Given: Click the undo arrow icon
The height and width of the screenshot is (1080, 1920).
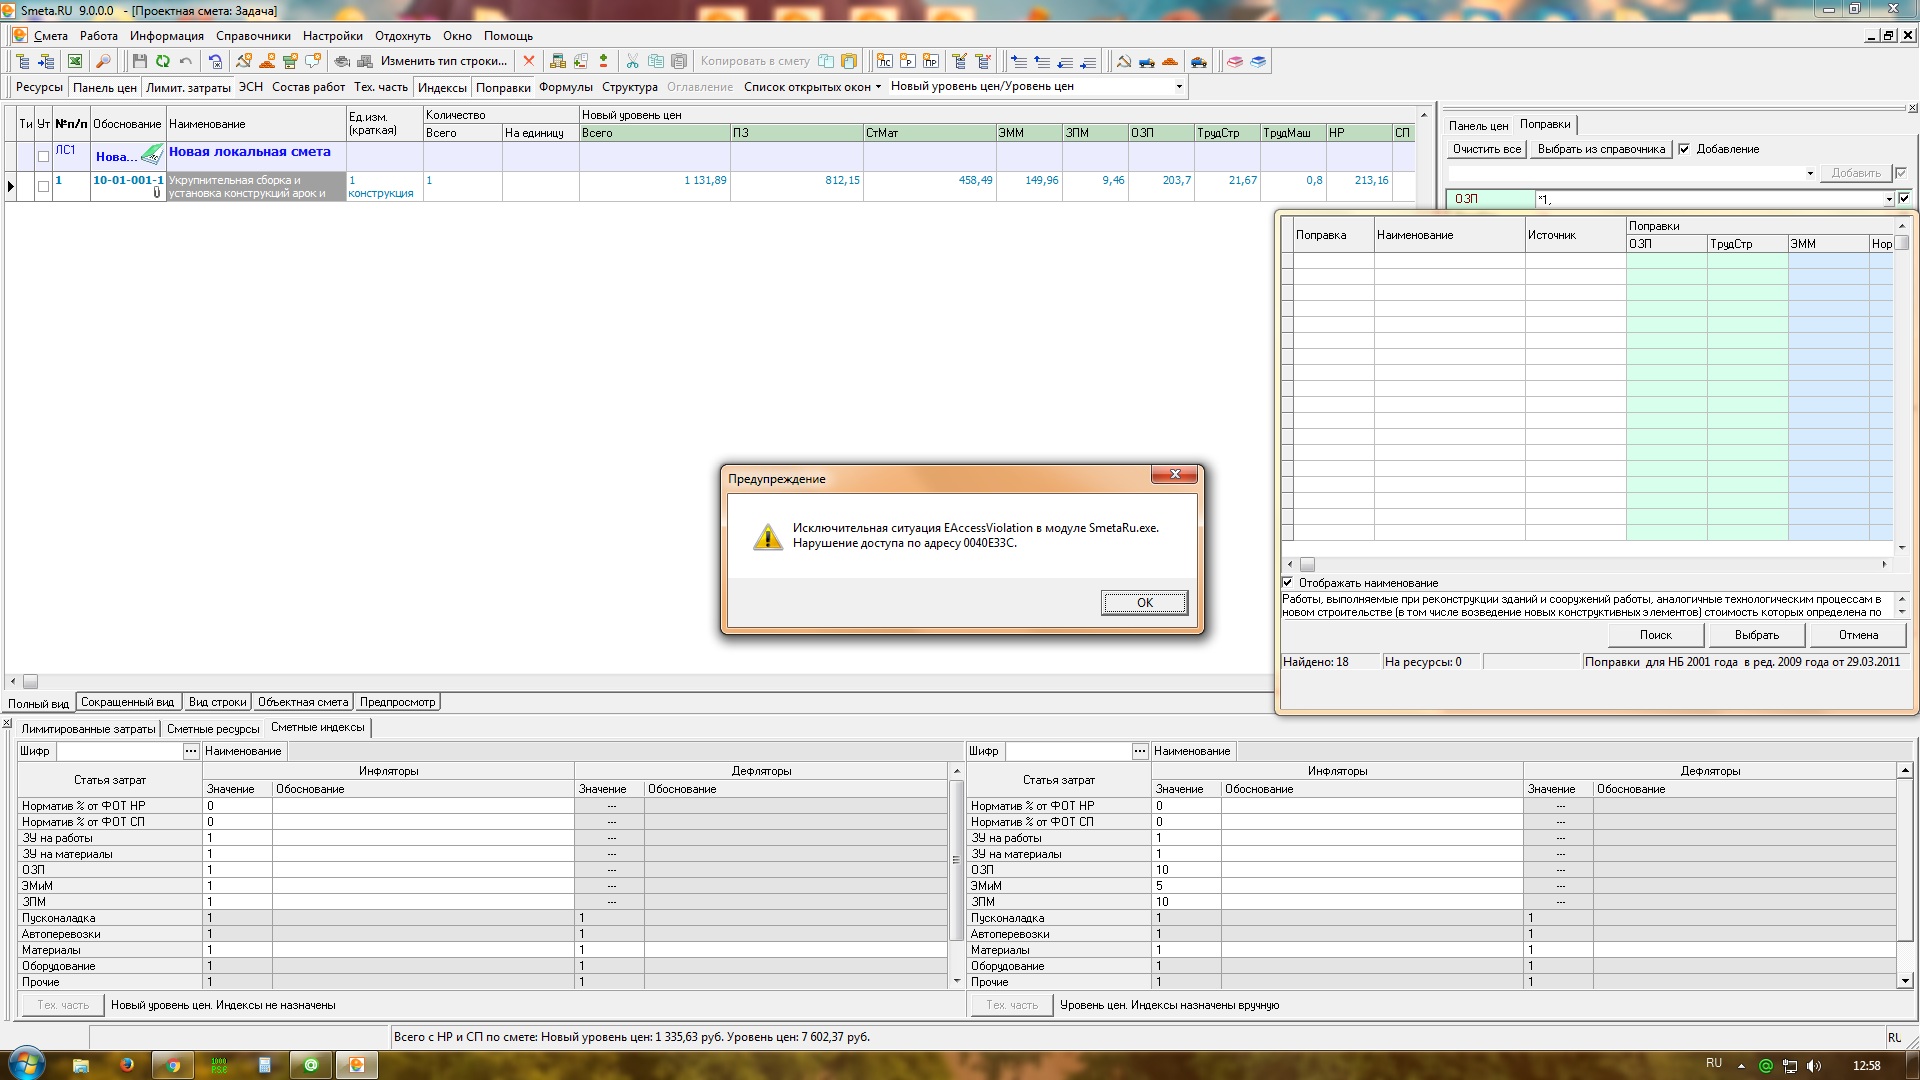Looking at the screenshot, I should pyautogui.click(x=185, y=61).
